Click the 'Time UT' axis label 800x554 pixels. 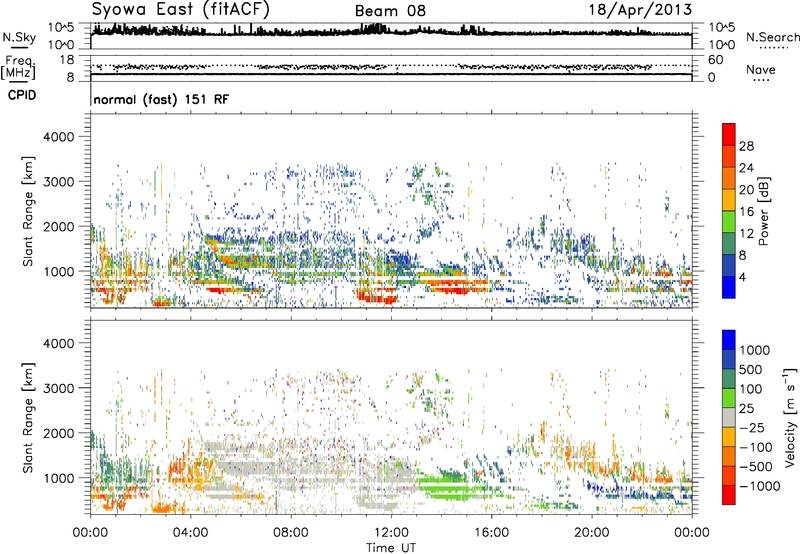point(391,548)
